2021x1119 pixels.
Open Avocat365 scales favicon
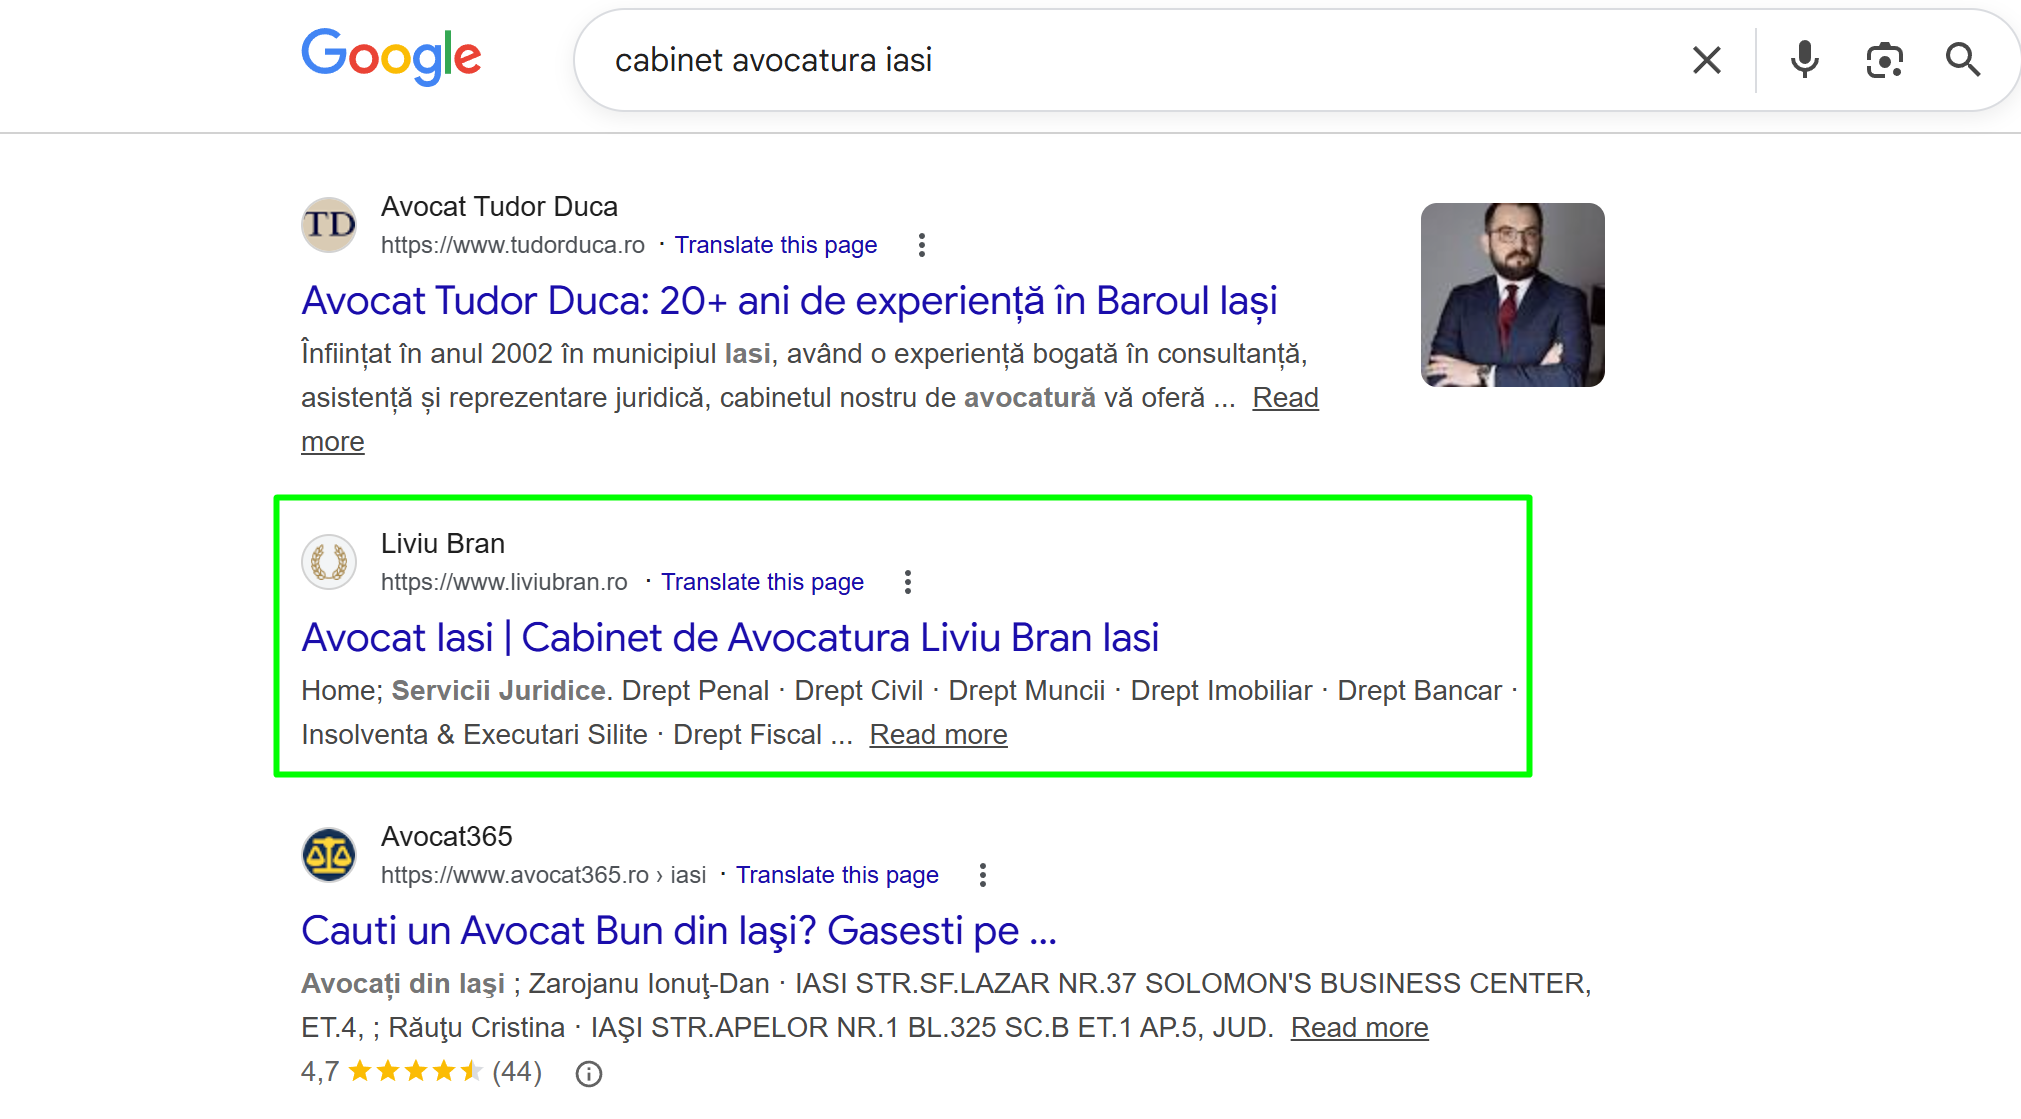[x=329, y=855]
